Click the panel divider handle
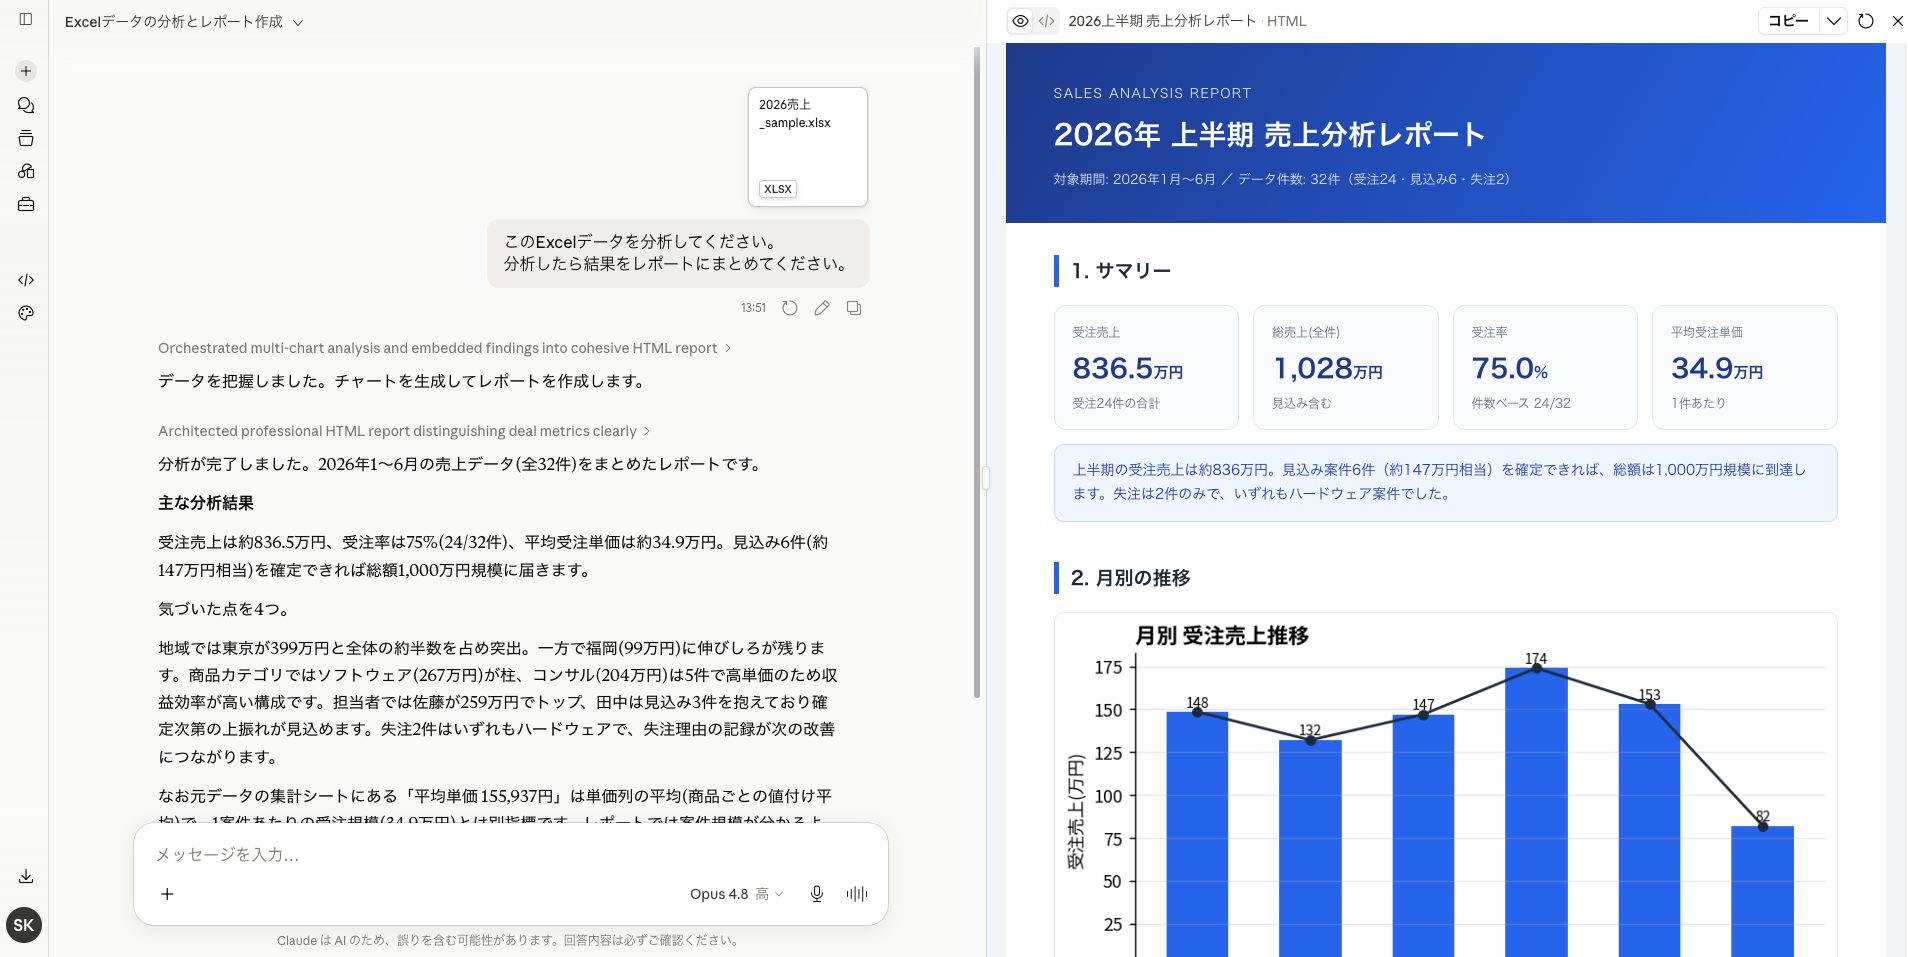1908x957 pixels. (986, 478)
